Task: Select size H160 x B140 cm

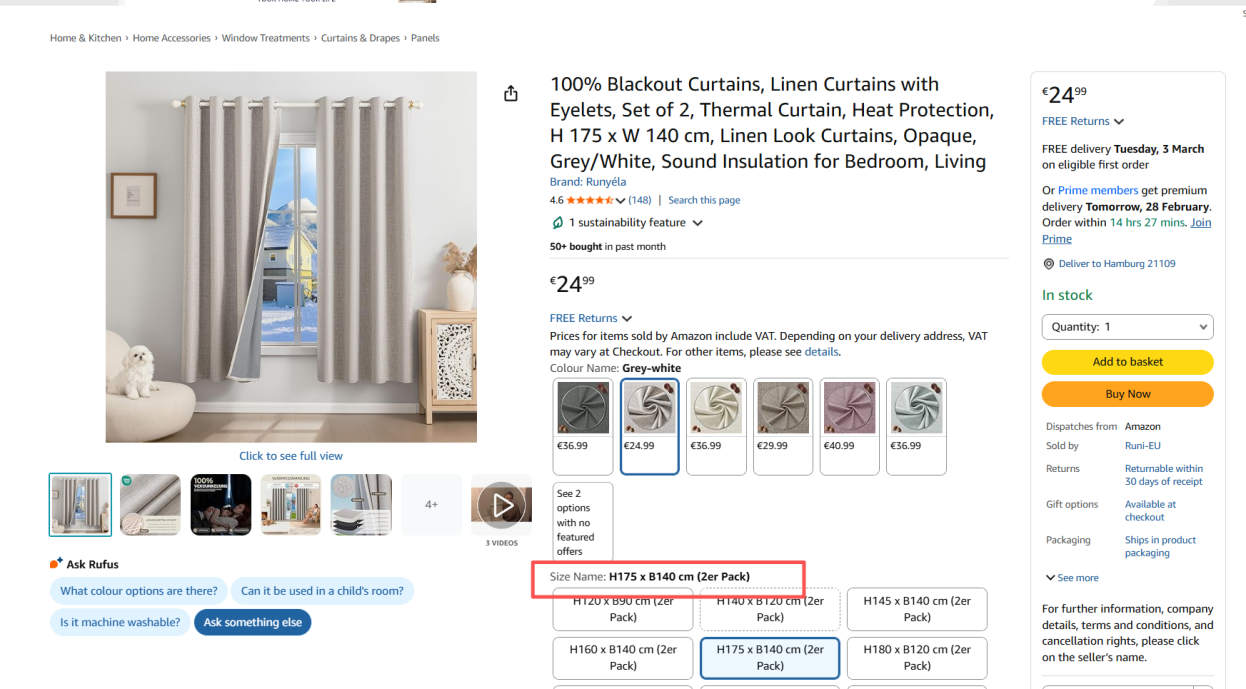Action: 623,657
